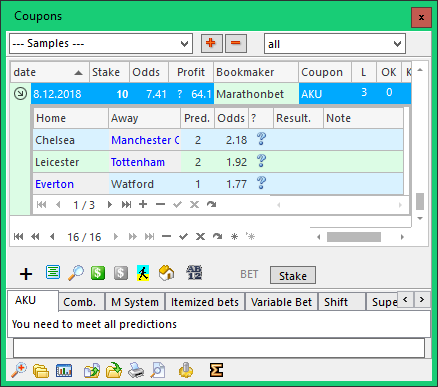This screenshot has width=438, height=387.
Task: Click the magnifier with red plus icon
Action: click(19, 370)
